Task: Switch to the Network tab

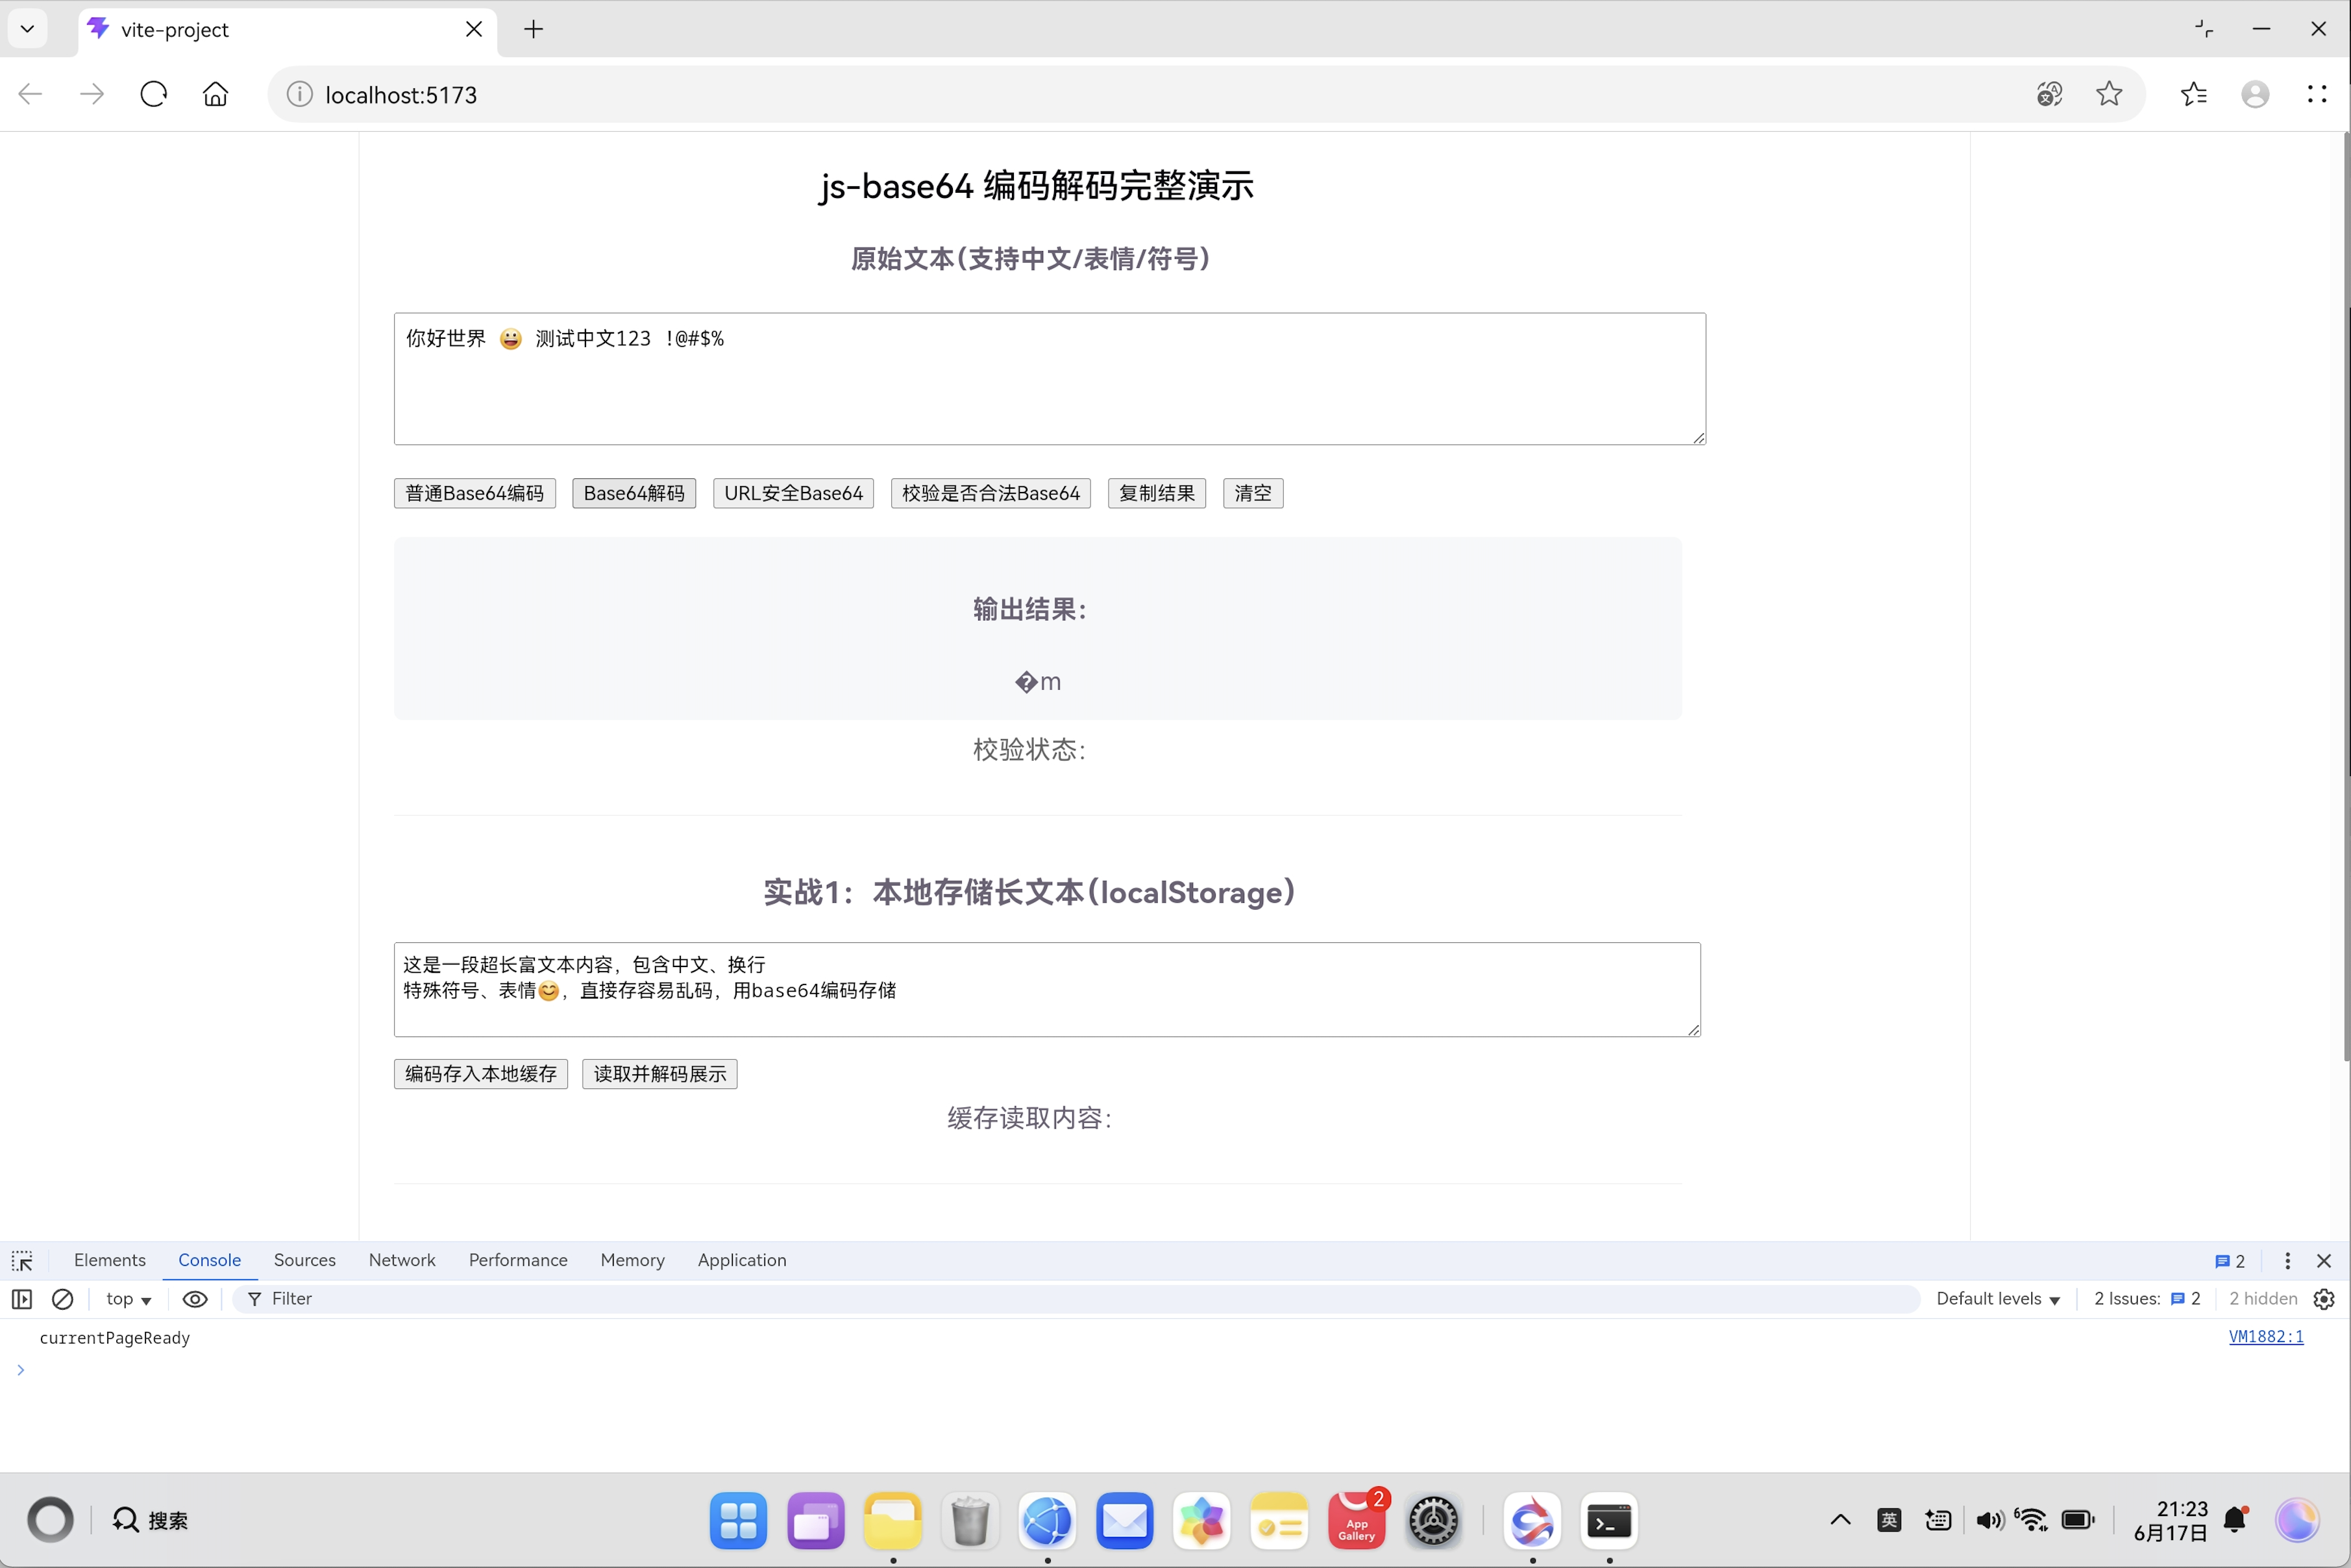Action: click(402, 1260)
